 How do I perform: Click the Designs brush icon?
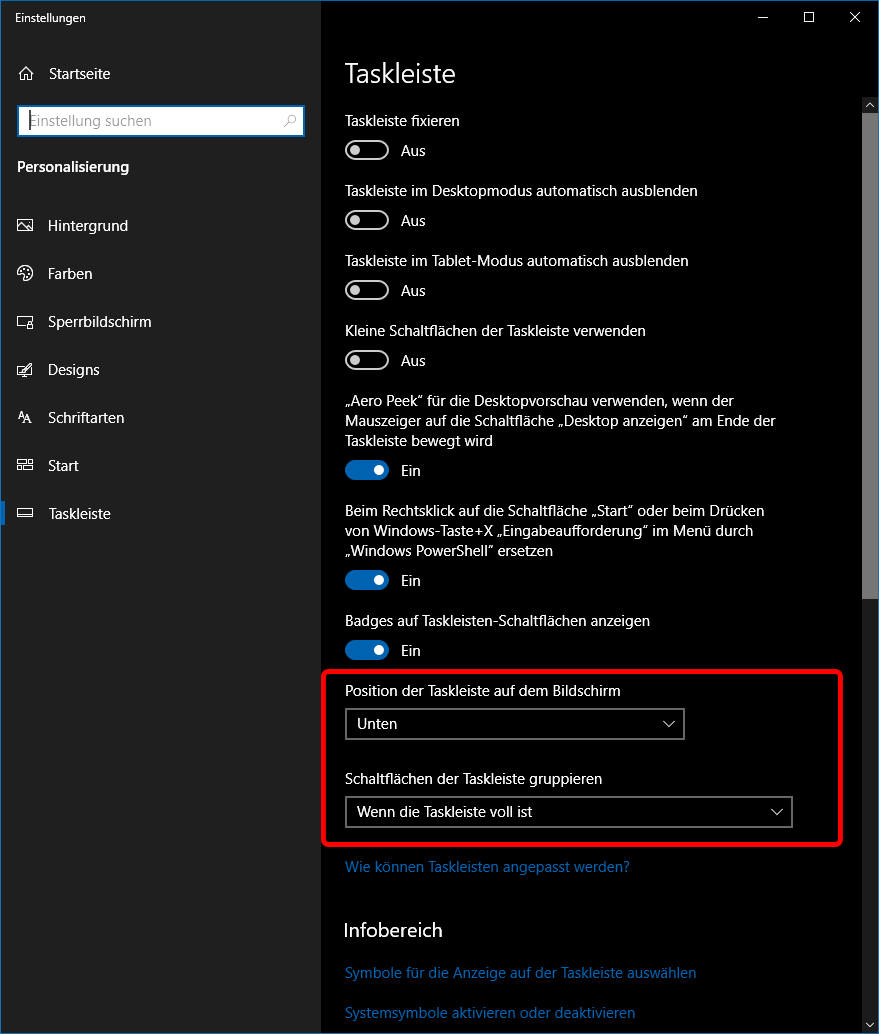coord(26,370)
